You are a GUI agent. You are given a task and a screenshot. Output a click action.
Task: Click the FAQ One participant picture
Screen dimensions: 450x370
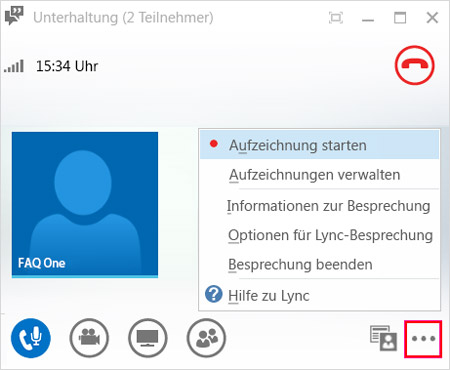point(85,205)
